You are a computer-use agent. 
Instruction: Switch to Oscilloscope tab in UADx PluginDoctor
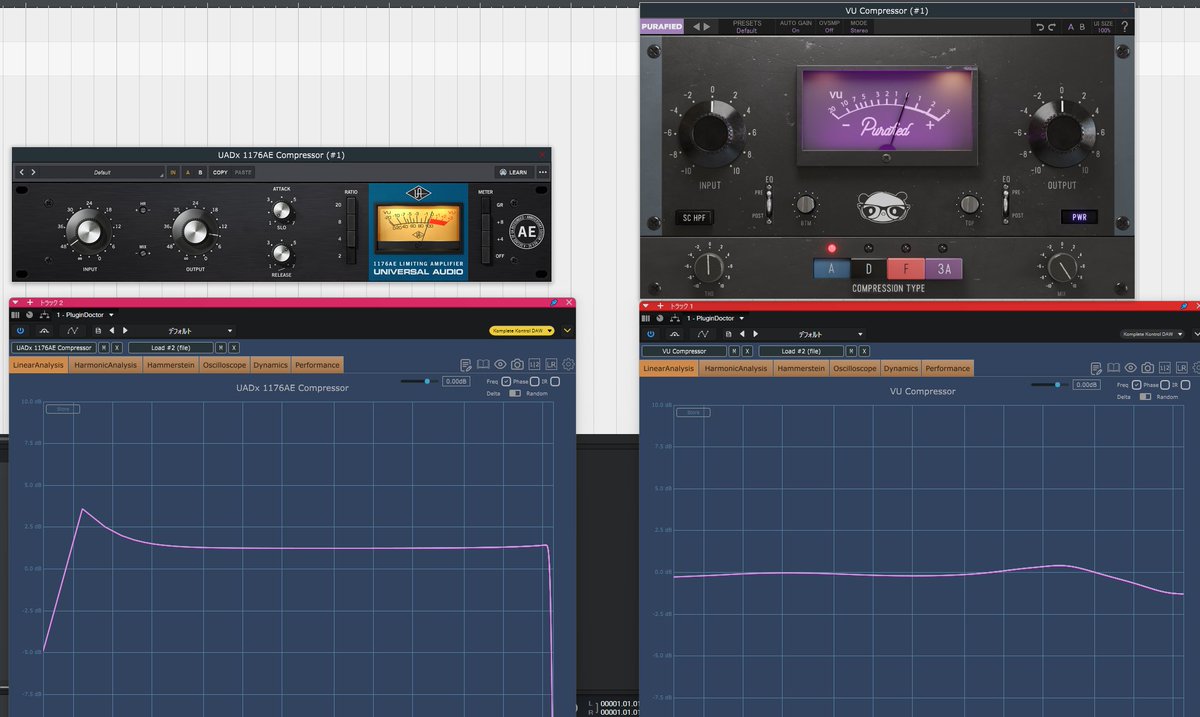(224, 365)
